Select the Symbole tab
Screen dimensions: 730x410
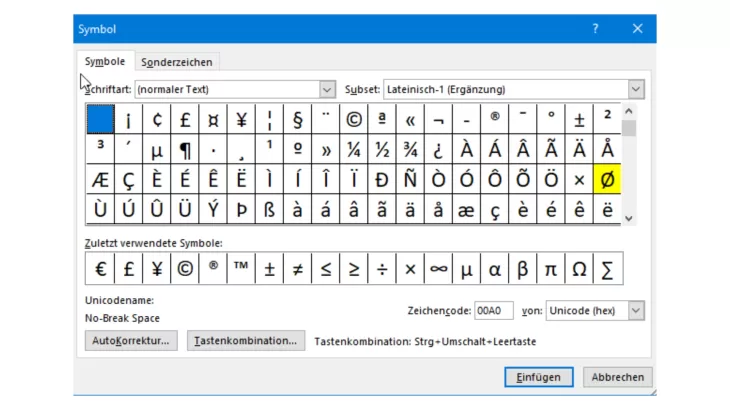point(105,62)
